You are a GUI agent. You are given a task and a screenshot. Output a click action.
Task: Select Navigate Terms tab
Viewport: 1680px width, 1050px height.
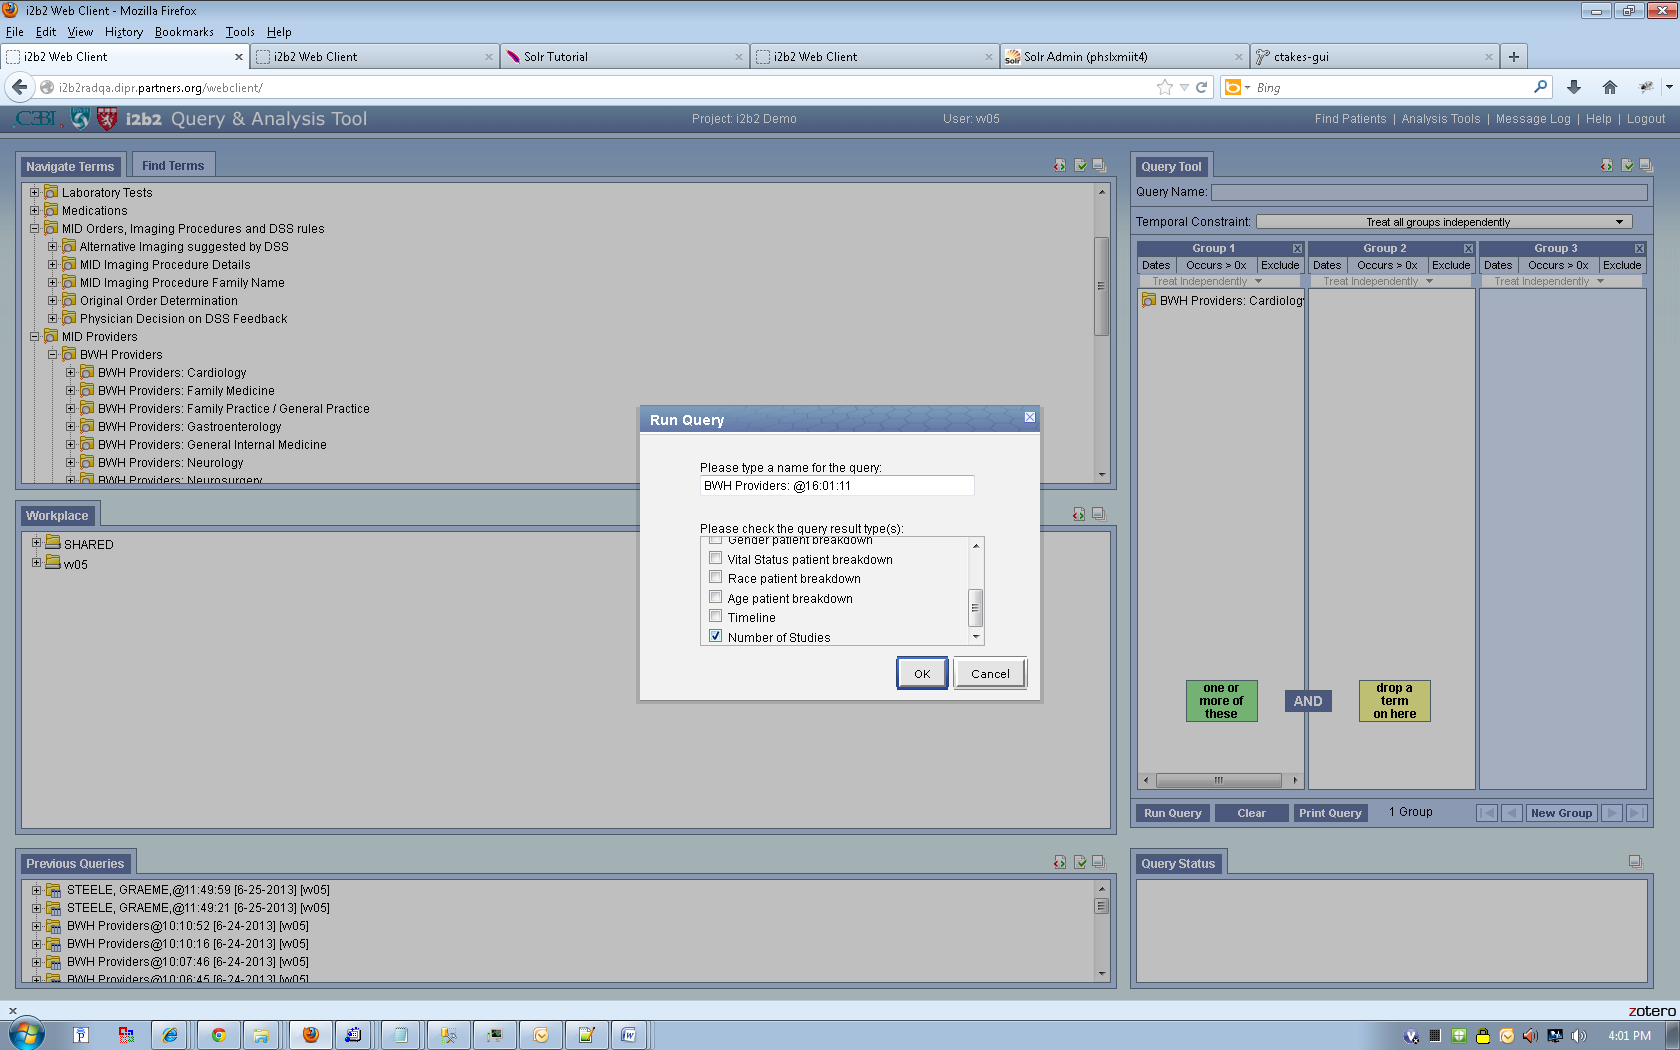[x=70, y=167]
